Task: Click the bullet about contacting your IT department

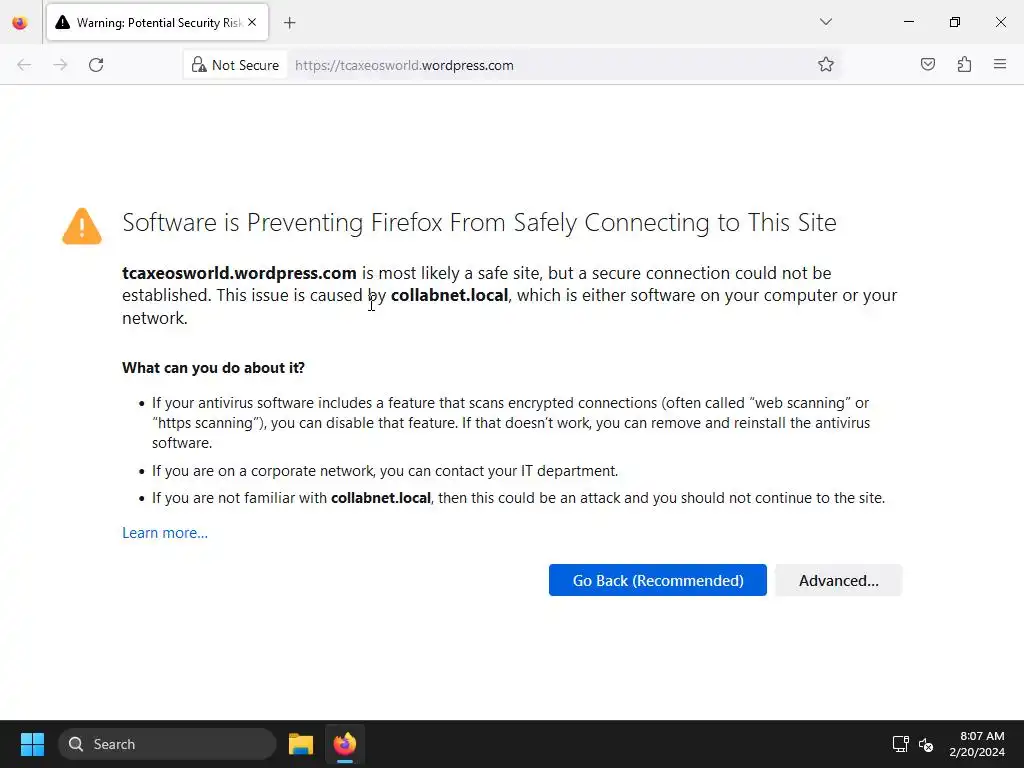Action: (x=385, y=471)
